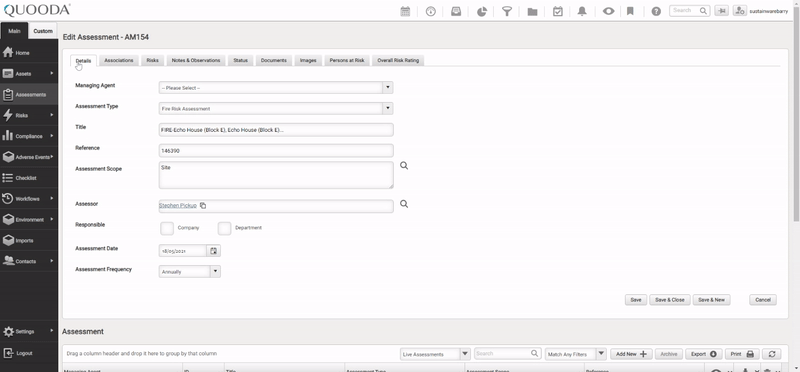Open the checked calendar tasks icon
The width and height of the screenshot is (800, 372).
click(558, 11)
